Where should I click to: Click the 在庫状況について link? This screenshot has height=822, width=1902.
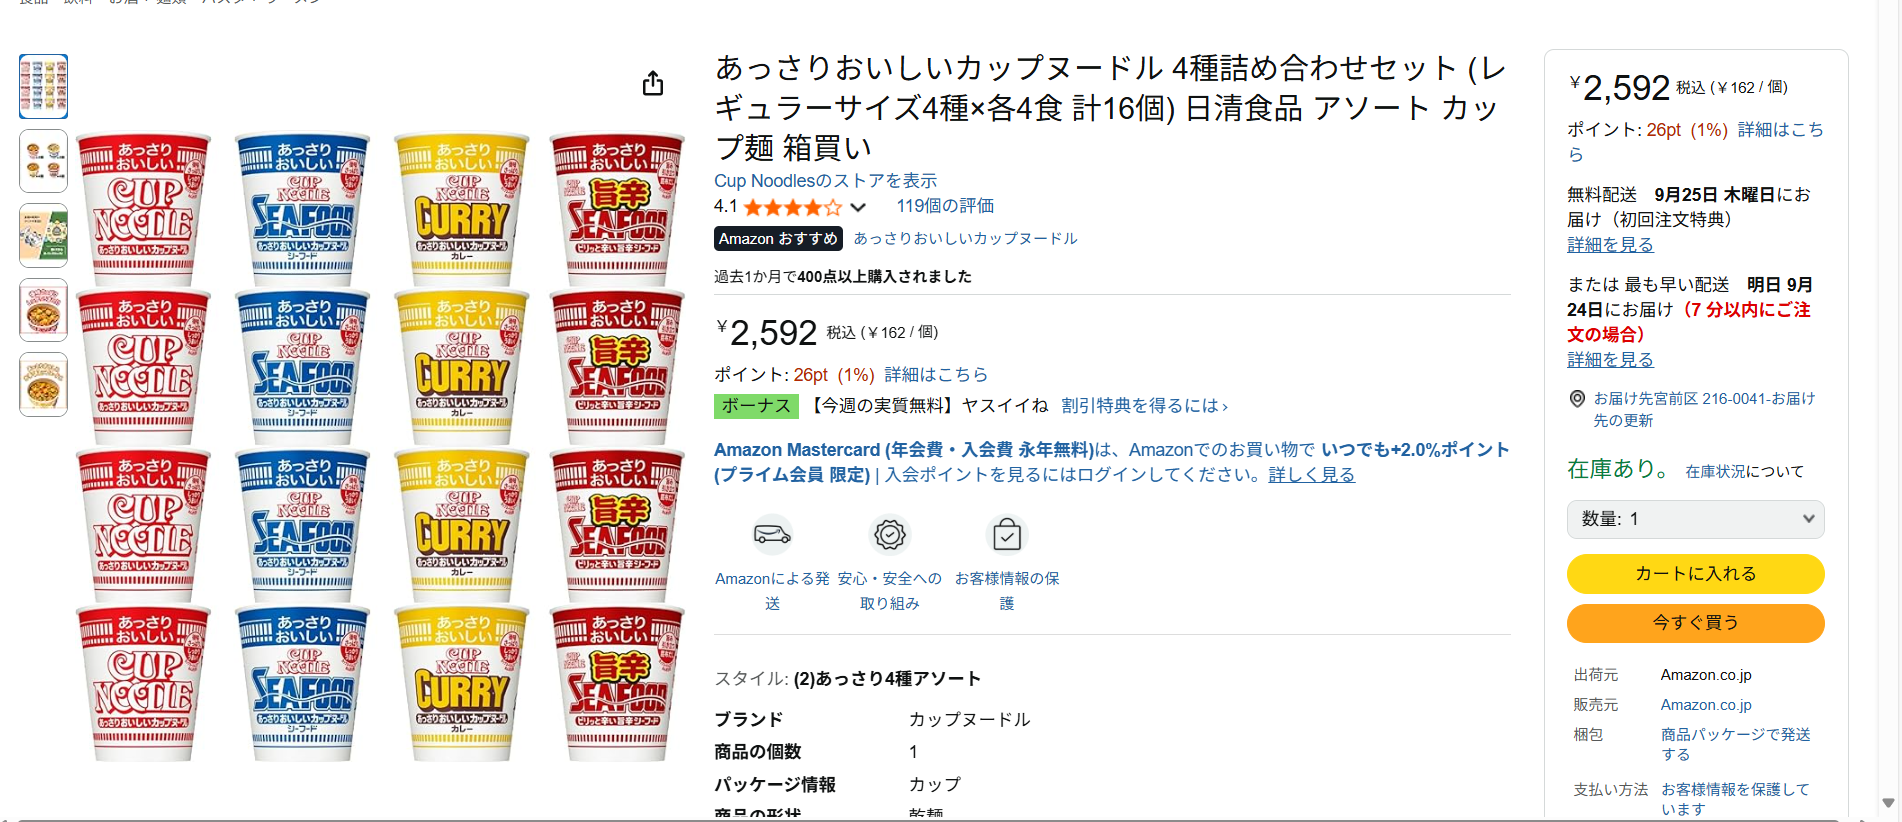pyautogui.click(x=1744, y=471)
